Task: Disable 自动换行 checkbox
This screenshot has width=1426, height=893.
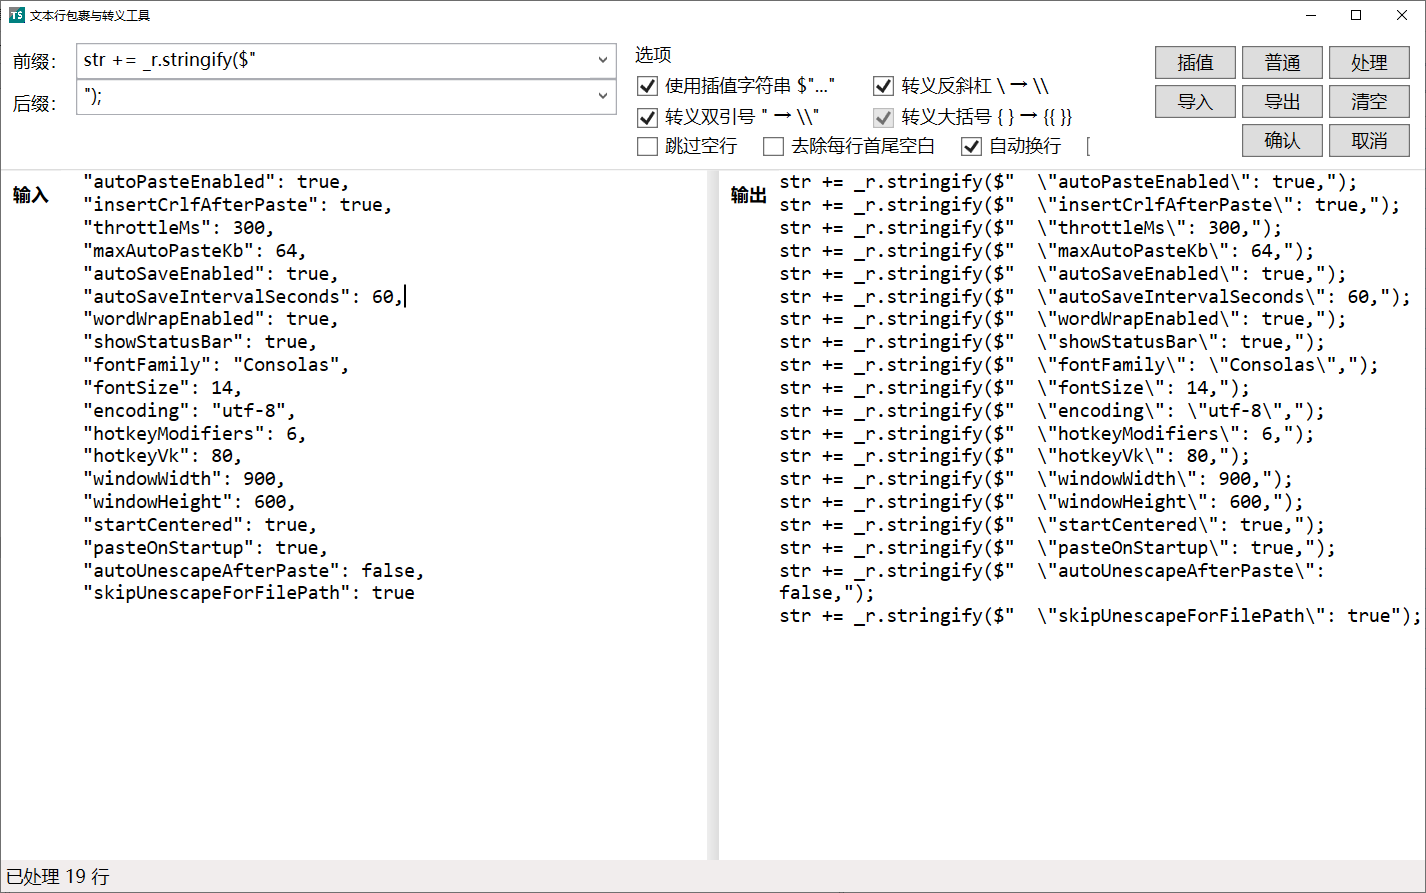Action: (x=971, y=147)
